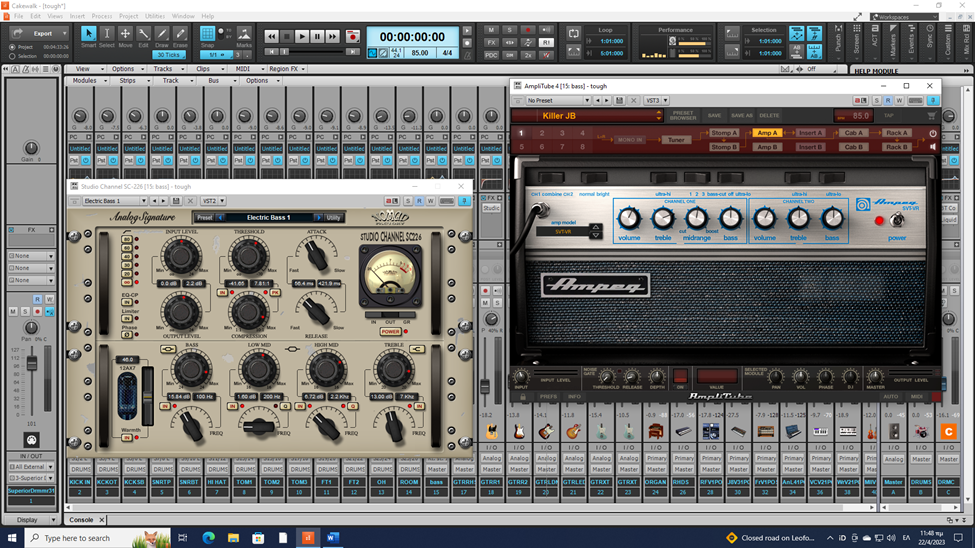Click the Rewind transport button
Viewport: 975px width, 548px height.
click(272, 37)
